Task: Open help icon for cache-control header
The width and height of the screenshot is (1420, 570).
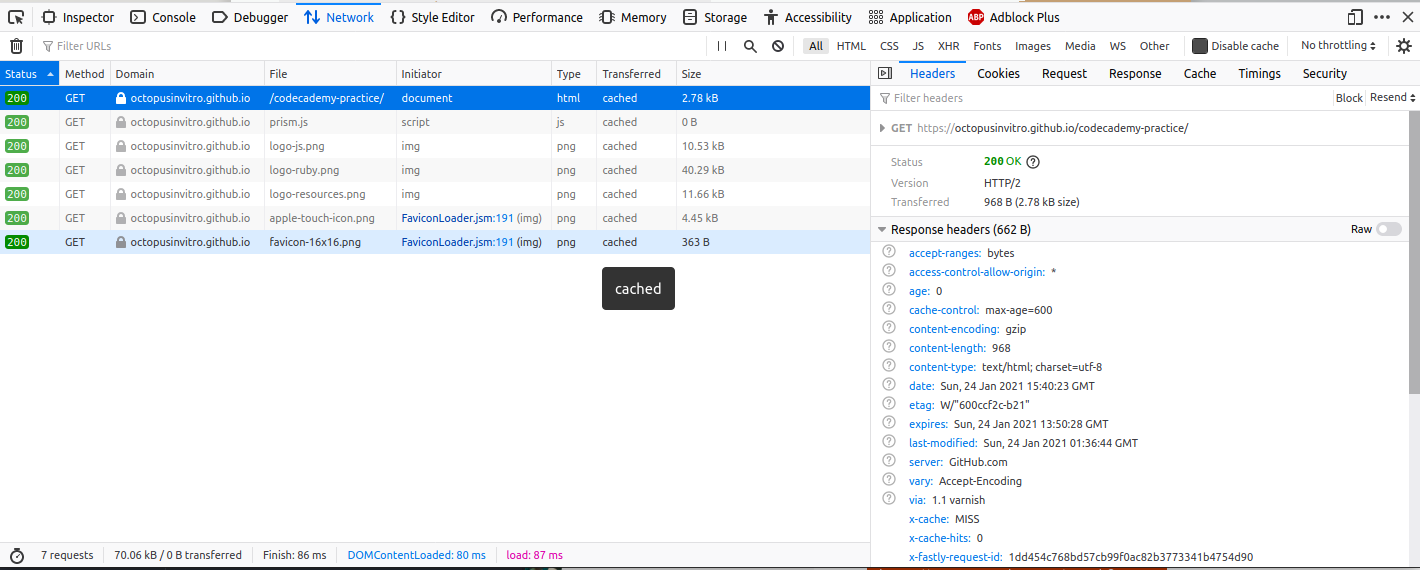Action: click(889, 309)
